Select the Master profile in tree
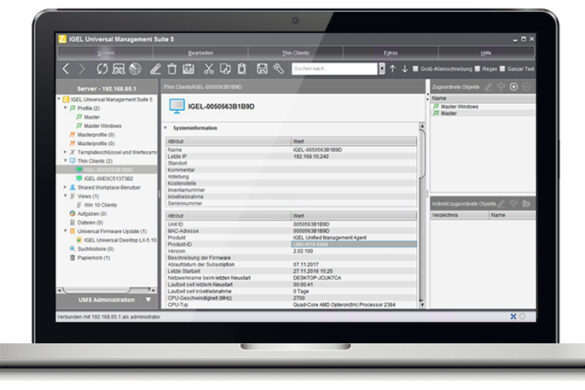Screen dimensions: 585x390 pos(92,117)
